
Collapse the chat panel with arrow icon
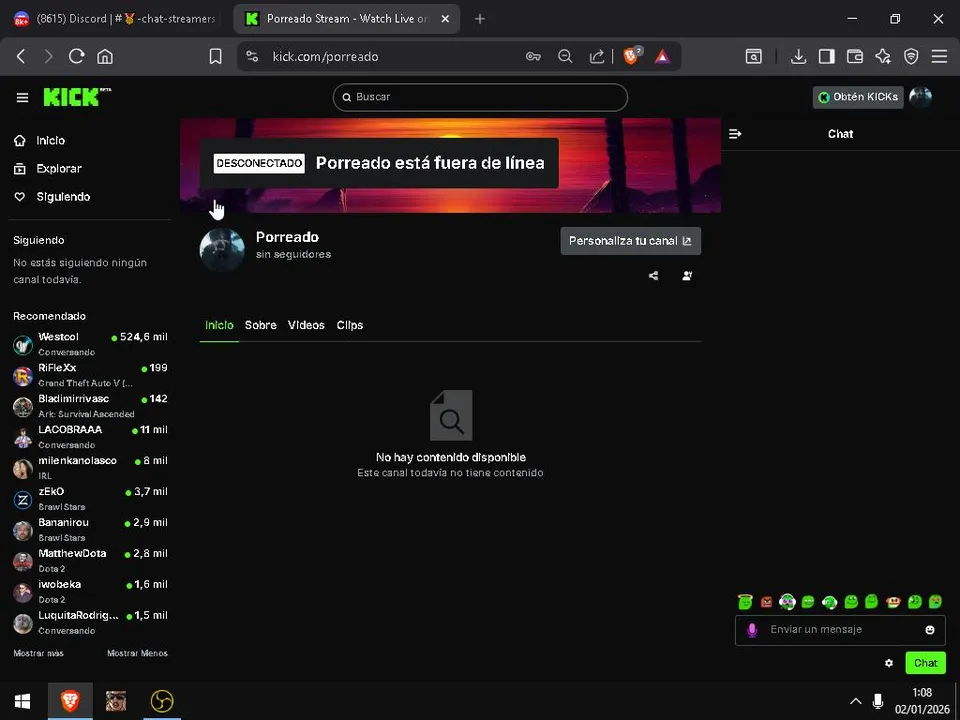(x=735, y=133)
